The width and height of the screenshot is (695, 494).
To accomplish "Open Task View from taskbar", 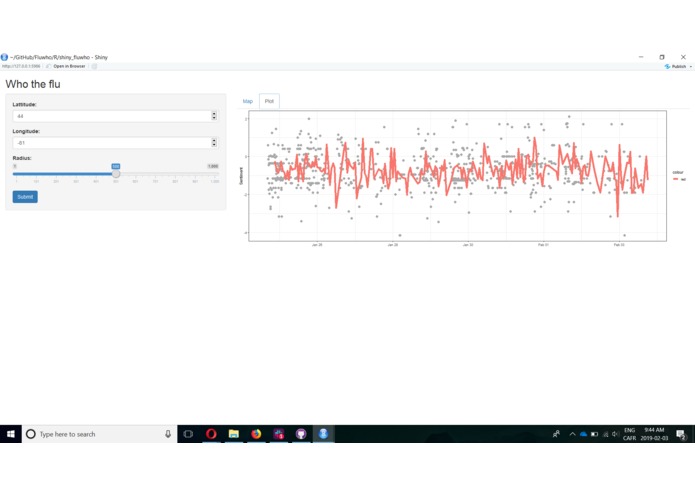I will coord(188,434).
